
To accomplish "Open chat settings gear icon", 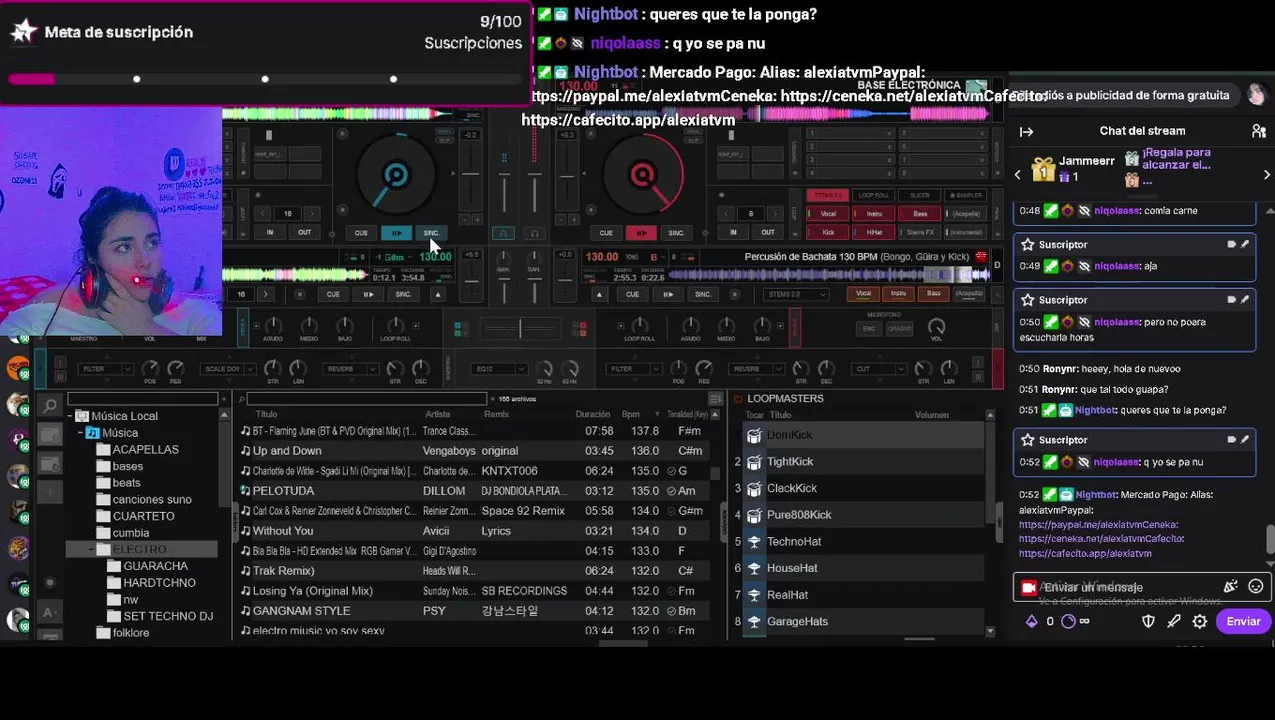I will [1200, 621].
